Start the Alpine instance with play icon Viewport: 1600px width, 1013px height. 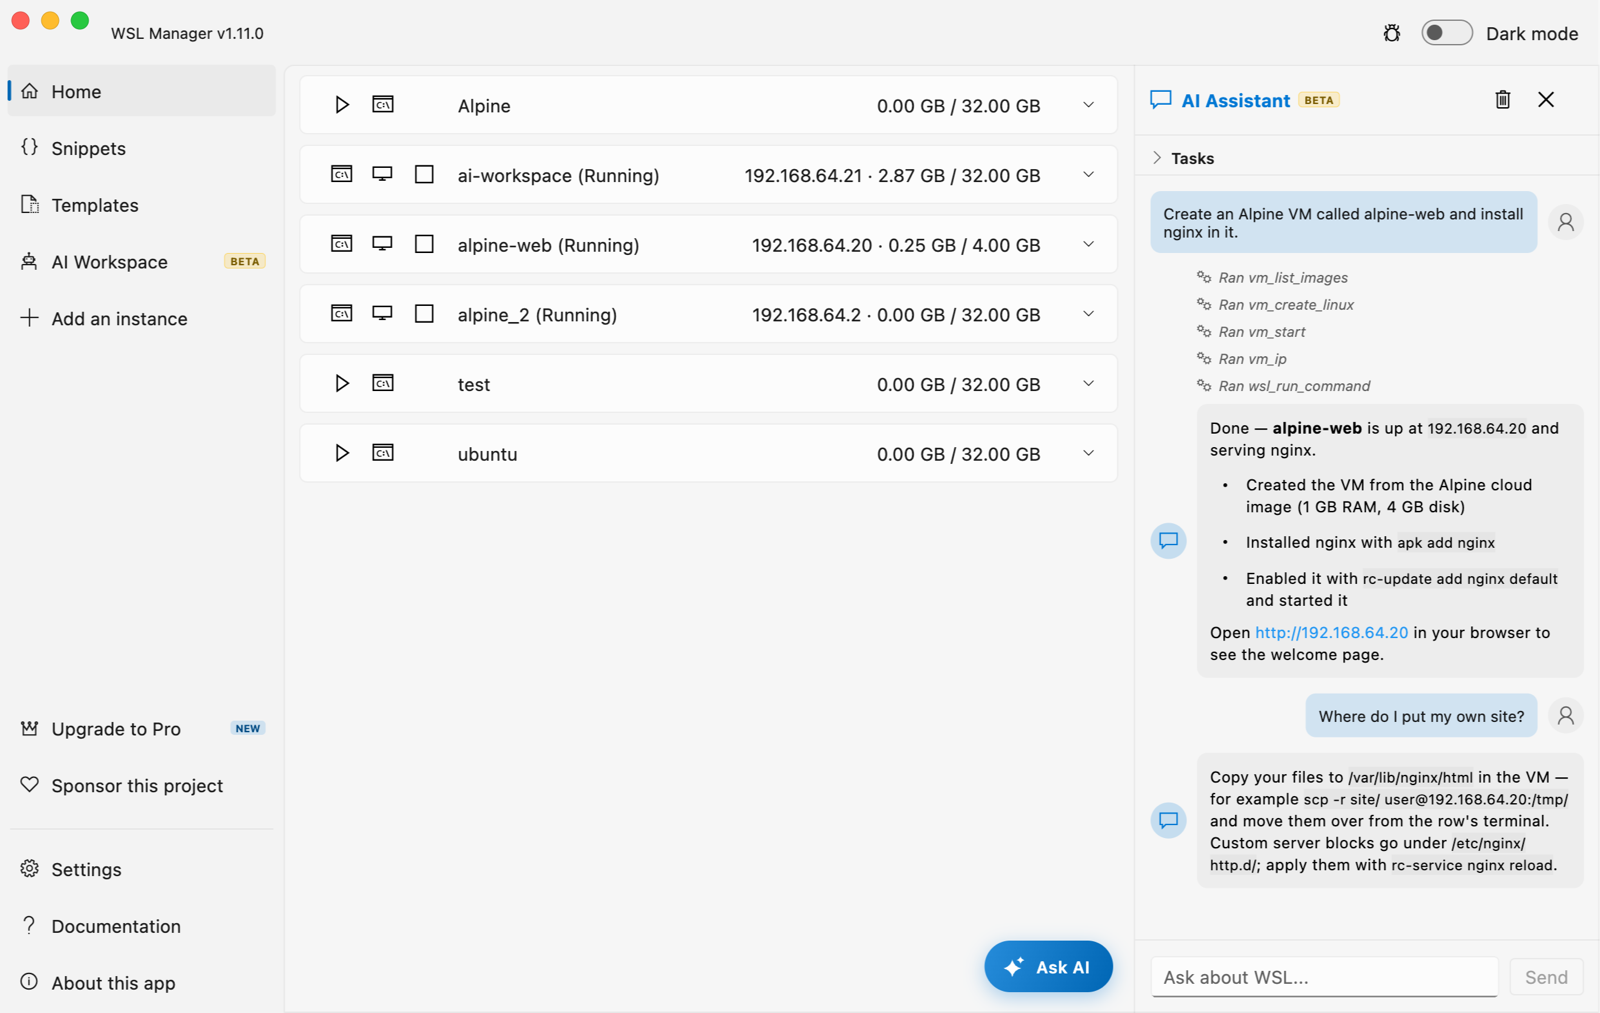coord(341,105)
